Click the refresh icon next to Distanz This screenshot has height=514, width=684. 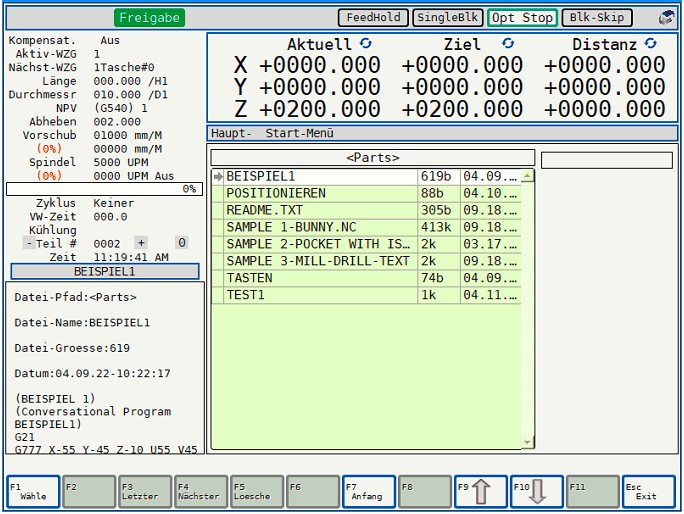point(650,43)
